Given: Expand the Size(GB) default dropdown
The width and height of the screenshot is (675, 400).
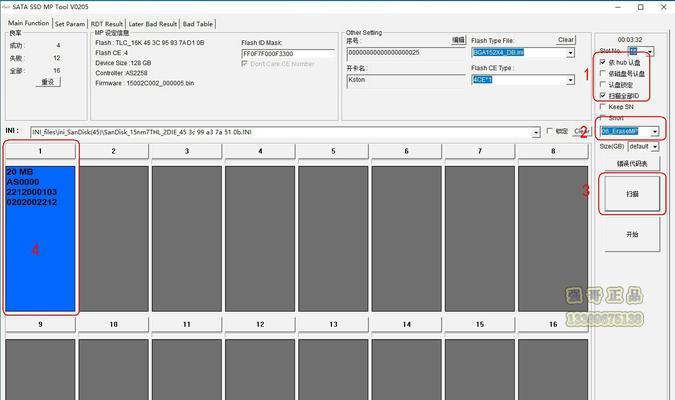Looking at the screenshot, I should [x=654, y=147].
